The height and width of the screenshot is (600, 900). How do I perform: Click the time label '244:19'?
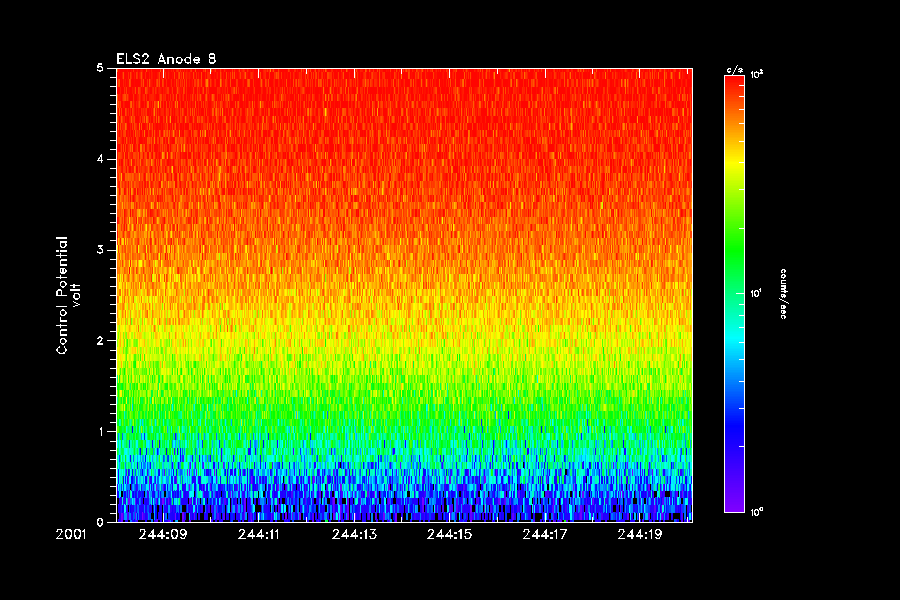click(640, 535)
